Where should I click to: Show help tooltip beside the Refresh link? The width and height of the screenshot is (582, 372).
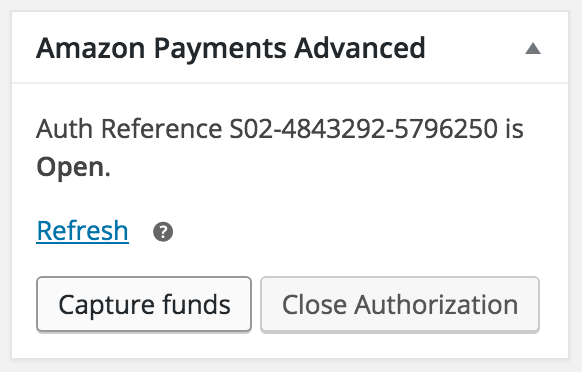tap(163, 232)
